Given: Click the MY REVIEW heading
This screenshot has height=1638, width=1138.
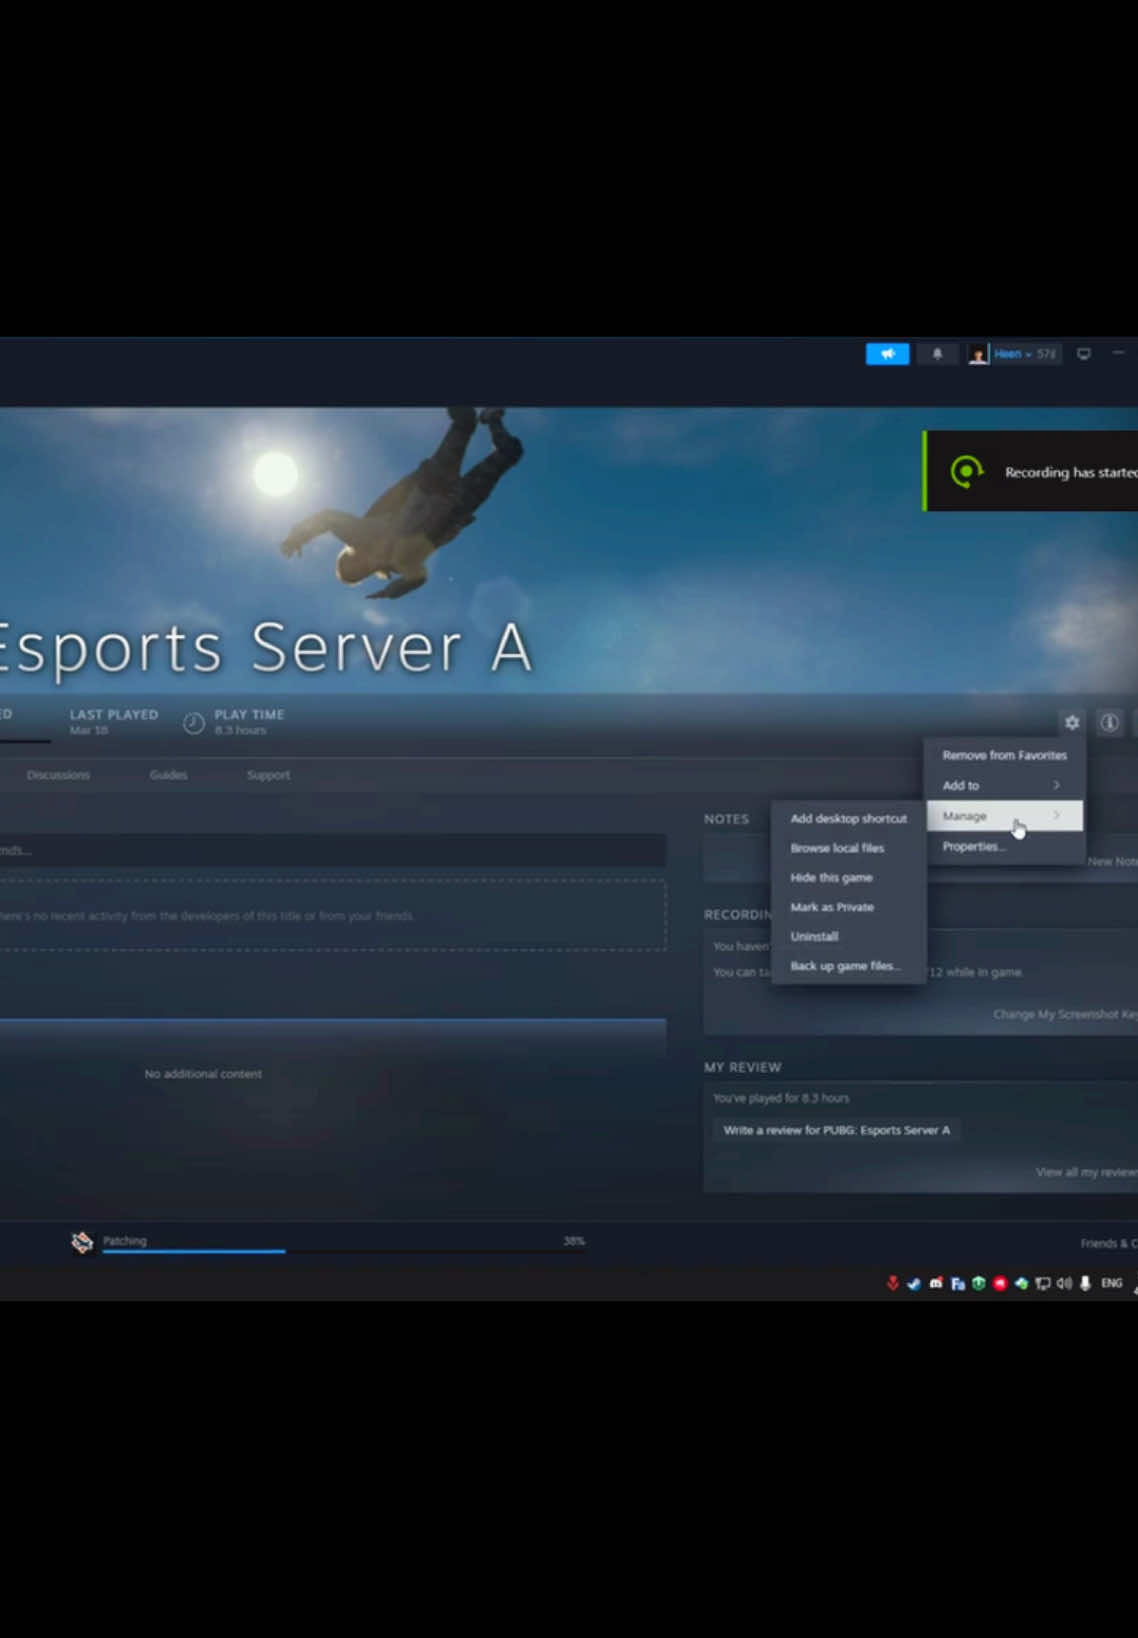Looking at the screenshot, I should pos(742,1067).
